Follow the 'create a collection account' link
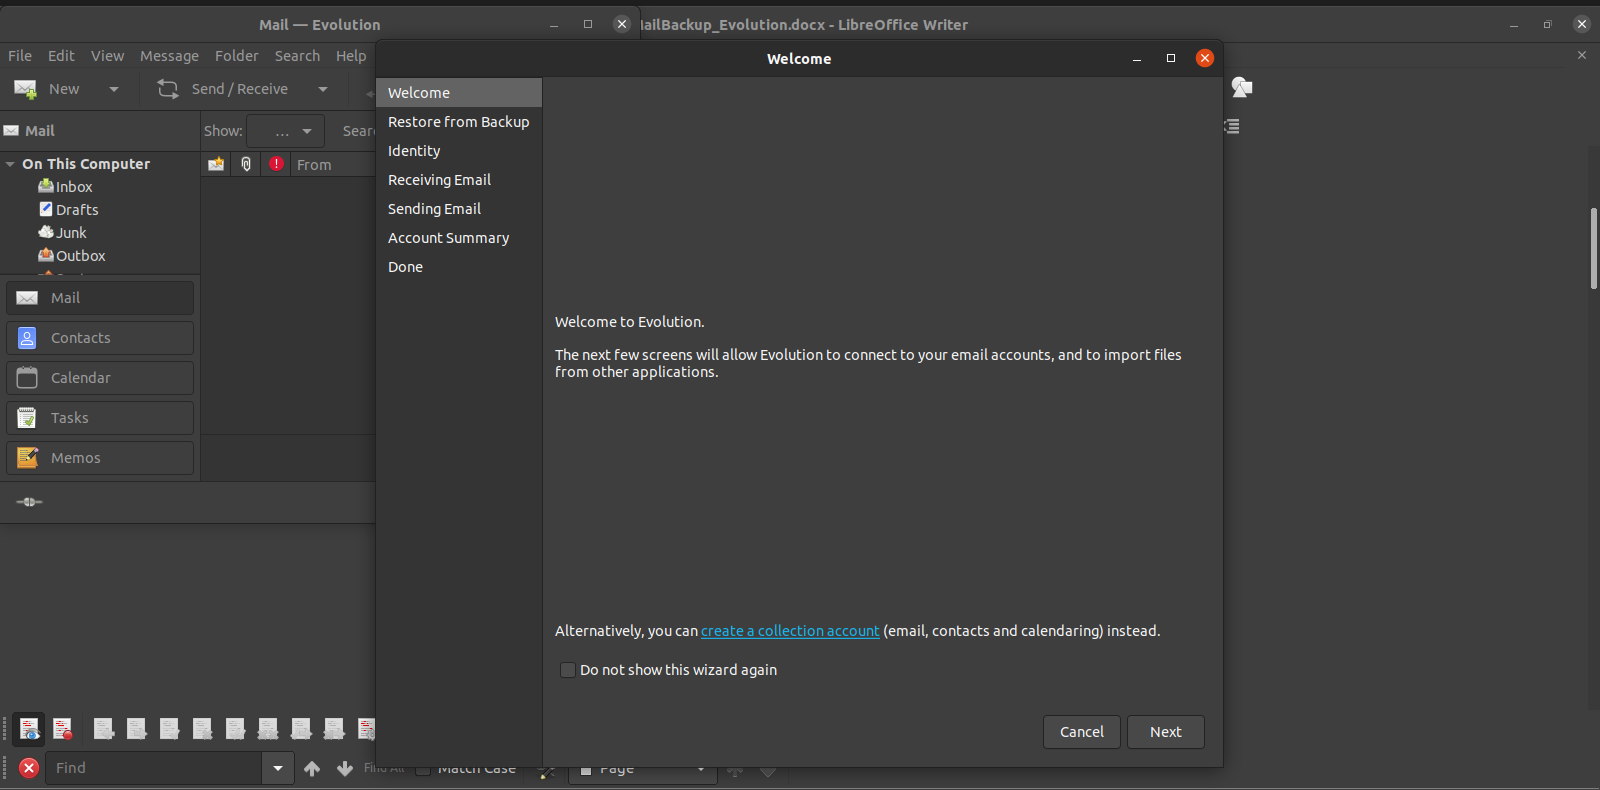Screen dimensions: 1600x790 pos(790,631)
